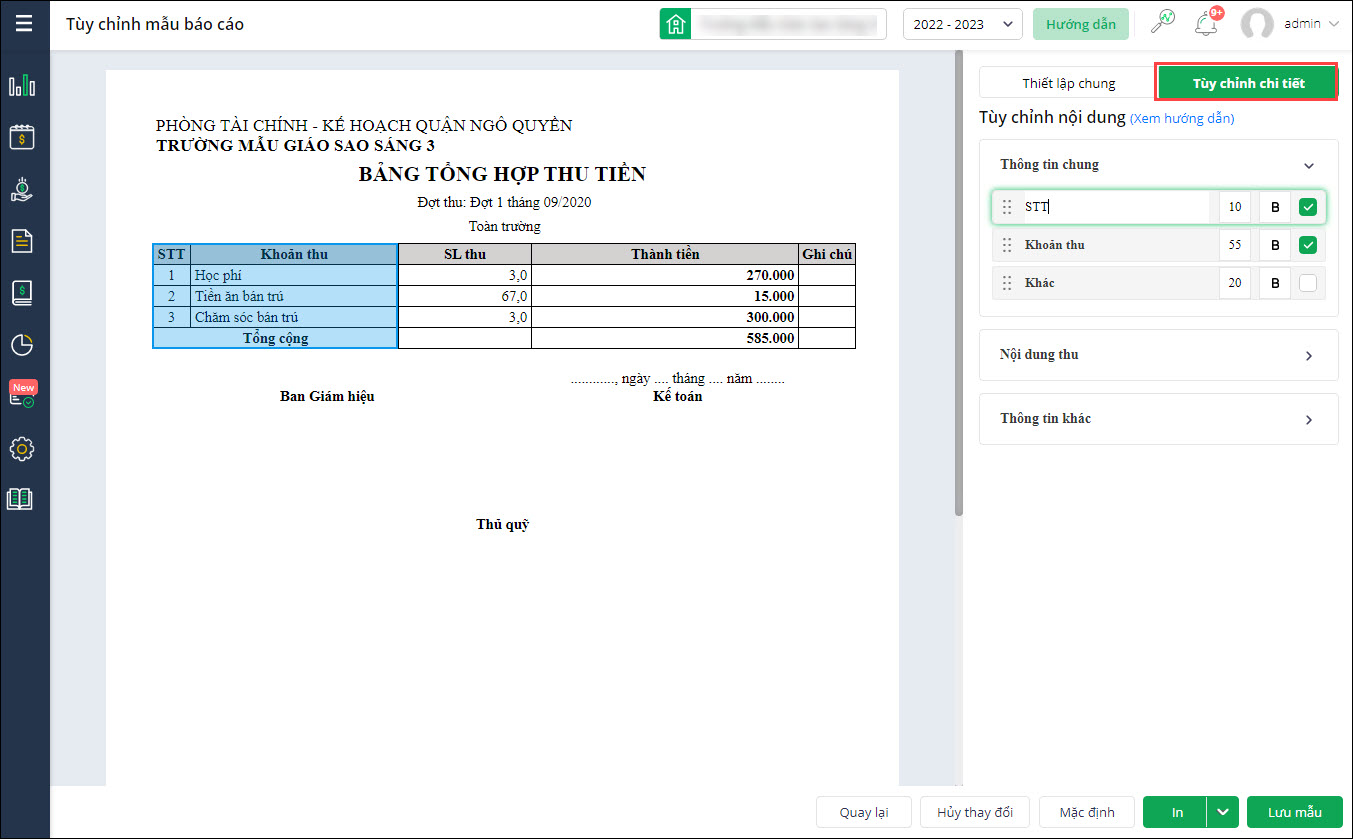This screenshot has width=1353, height=839.
Task: Toggle bold for the Khác row
Action: click(1274, 283)
